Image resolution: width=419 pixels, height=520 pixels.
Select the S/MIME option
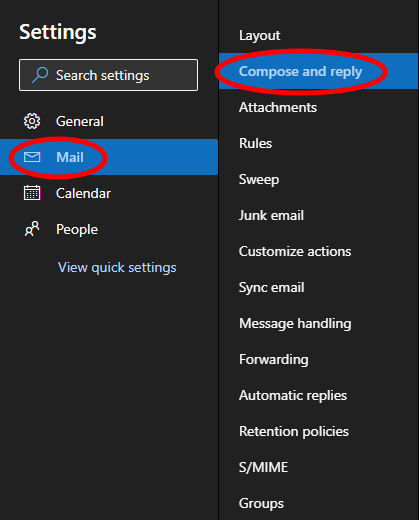pyautogui.click(x=318, y=467)
